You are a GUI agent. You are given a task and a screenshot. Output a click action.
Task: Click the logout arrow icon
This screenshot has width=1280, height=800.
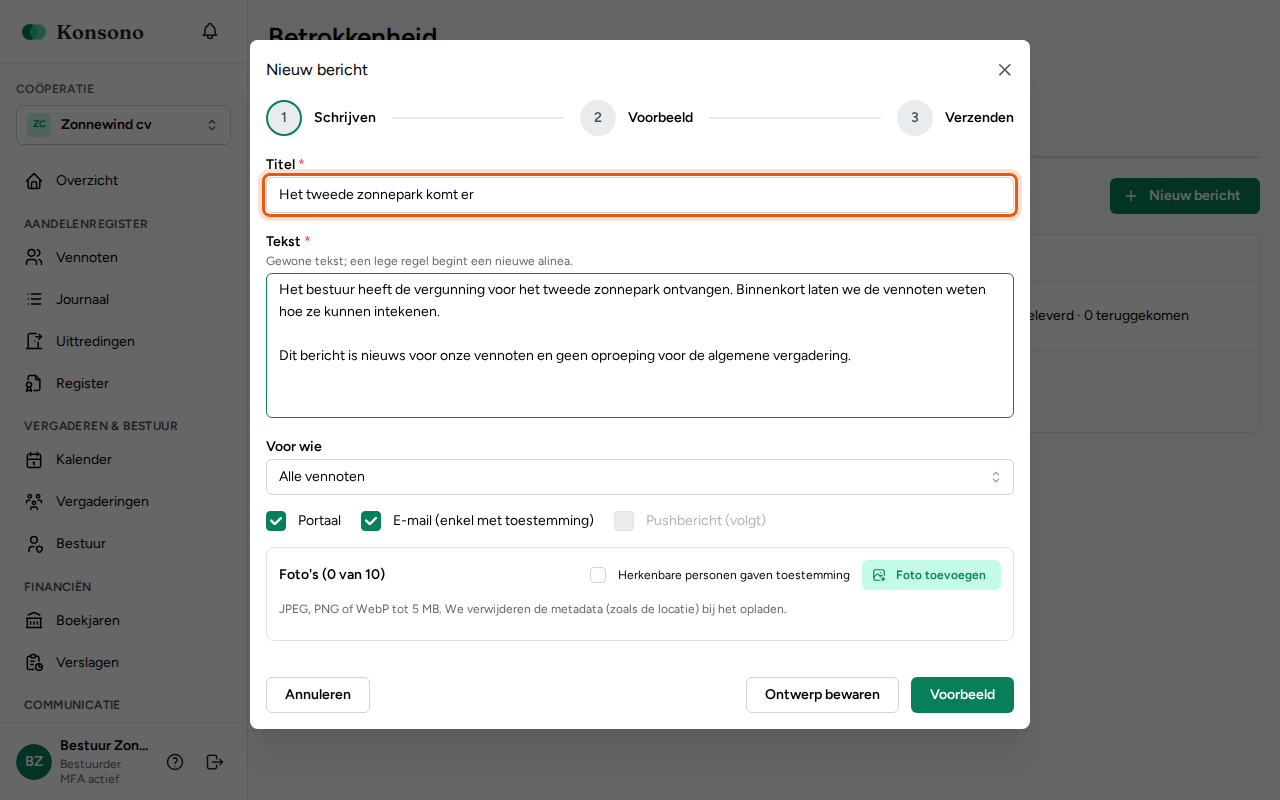tap(214, 762)
